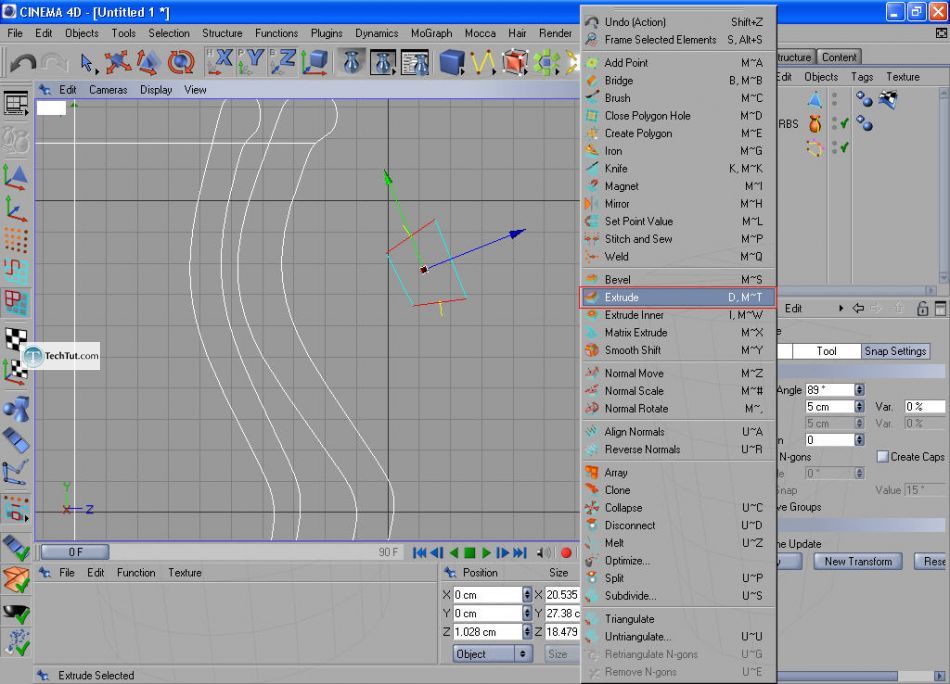Toggle the X axis lock icon
The height and width of the screenshot is (684, 950).
tap(219, 62)
